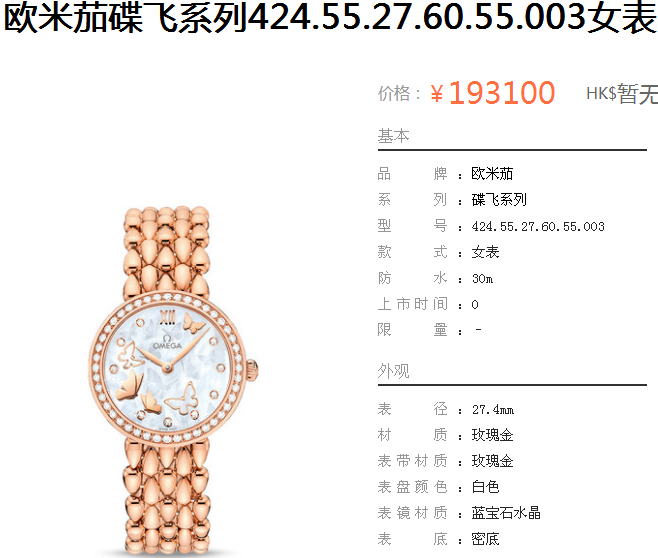
Task: Click the crystal material 蓝宝石水晶
Action: pos(506,513)
